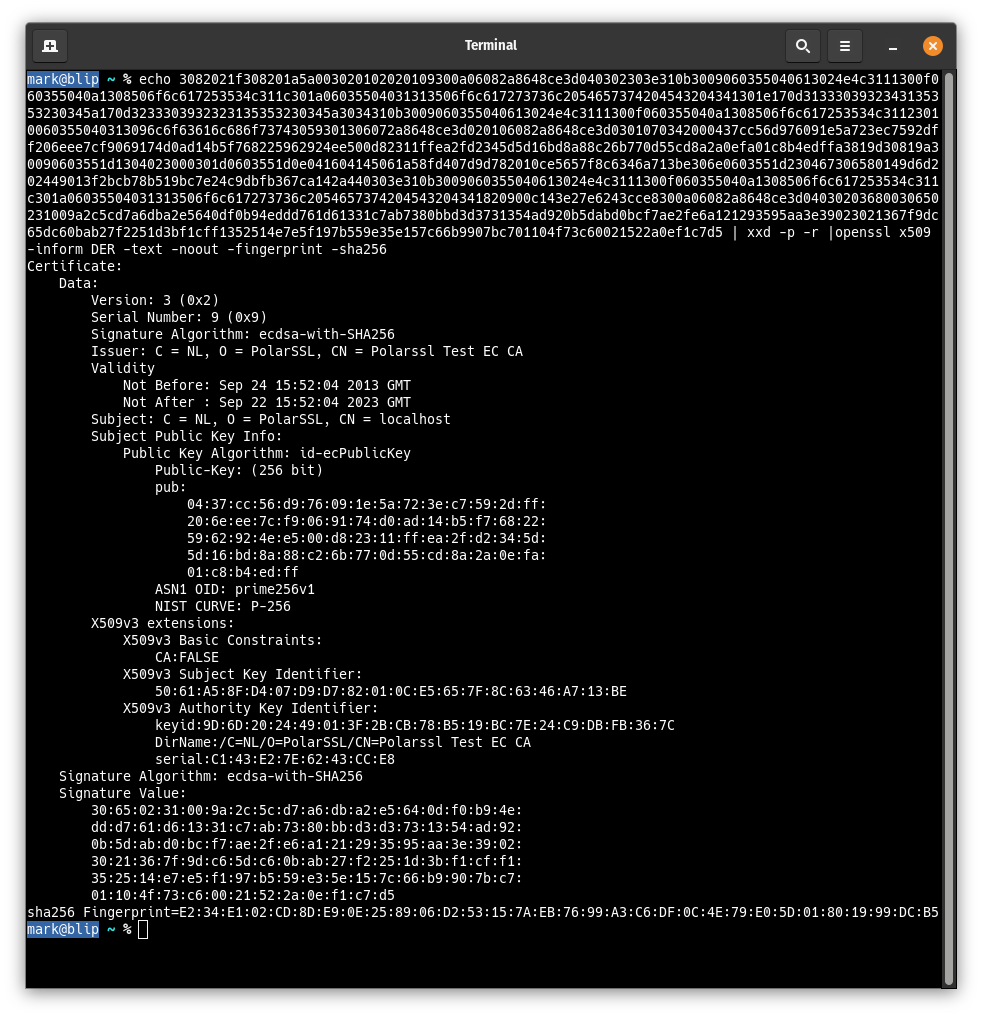
Task: Click the Public-Key: (256 bit) line
Action: 238,470
